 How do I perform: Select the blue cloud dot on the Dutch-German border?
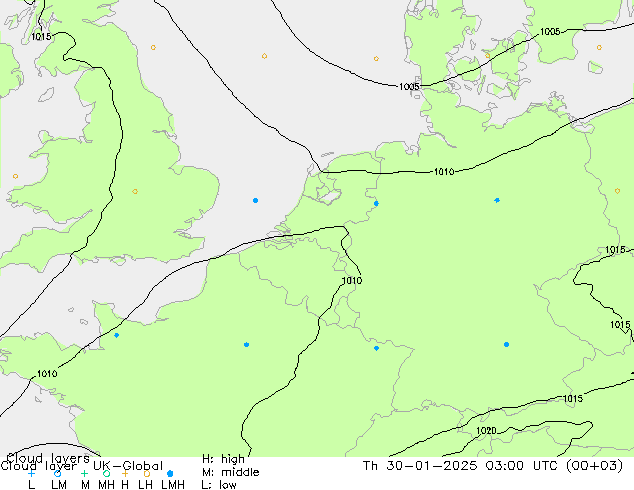376,203
